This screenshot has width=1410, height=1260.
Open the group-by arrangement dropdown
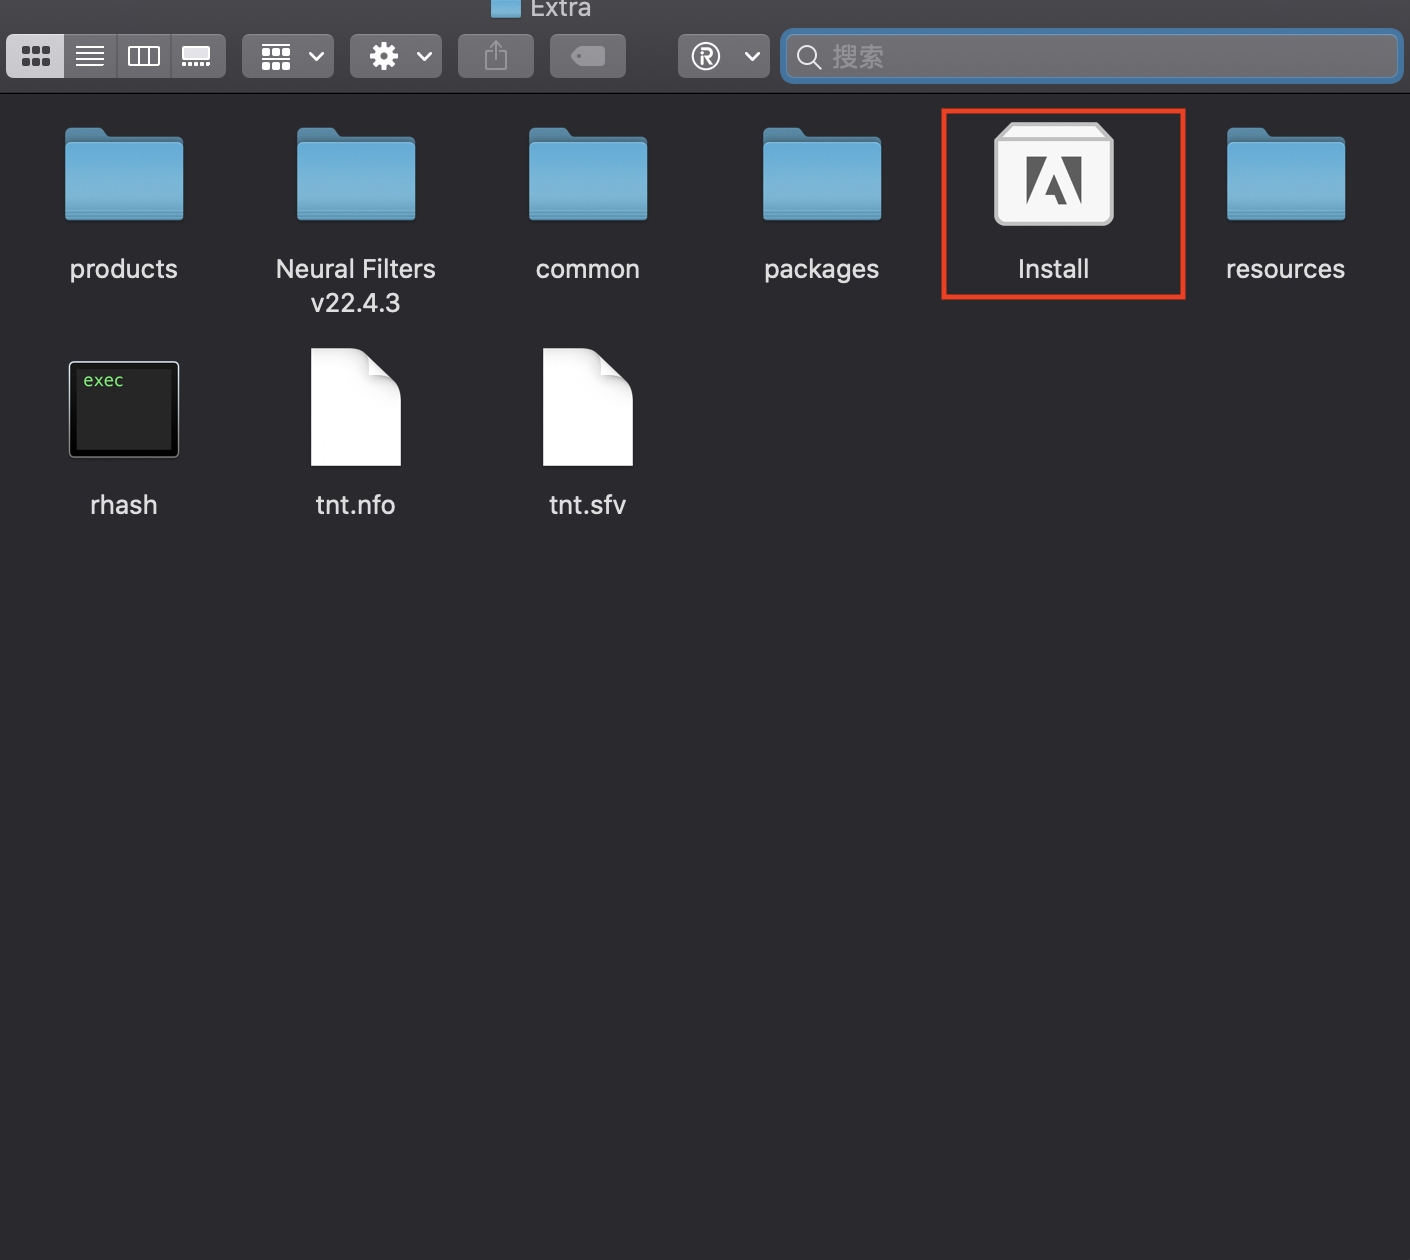point(288,56)
